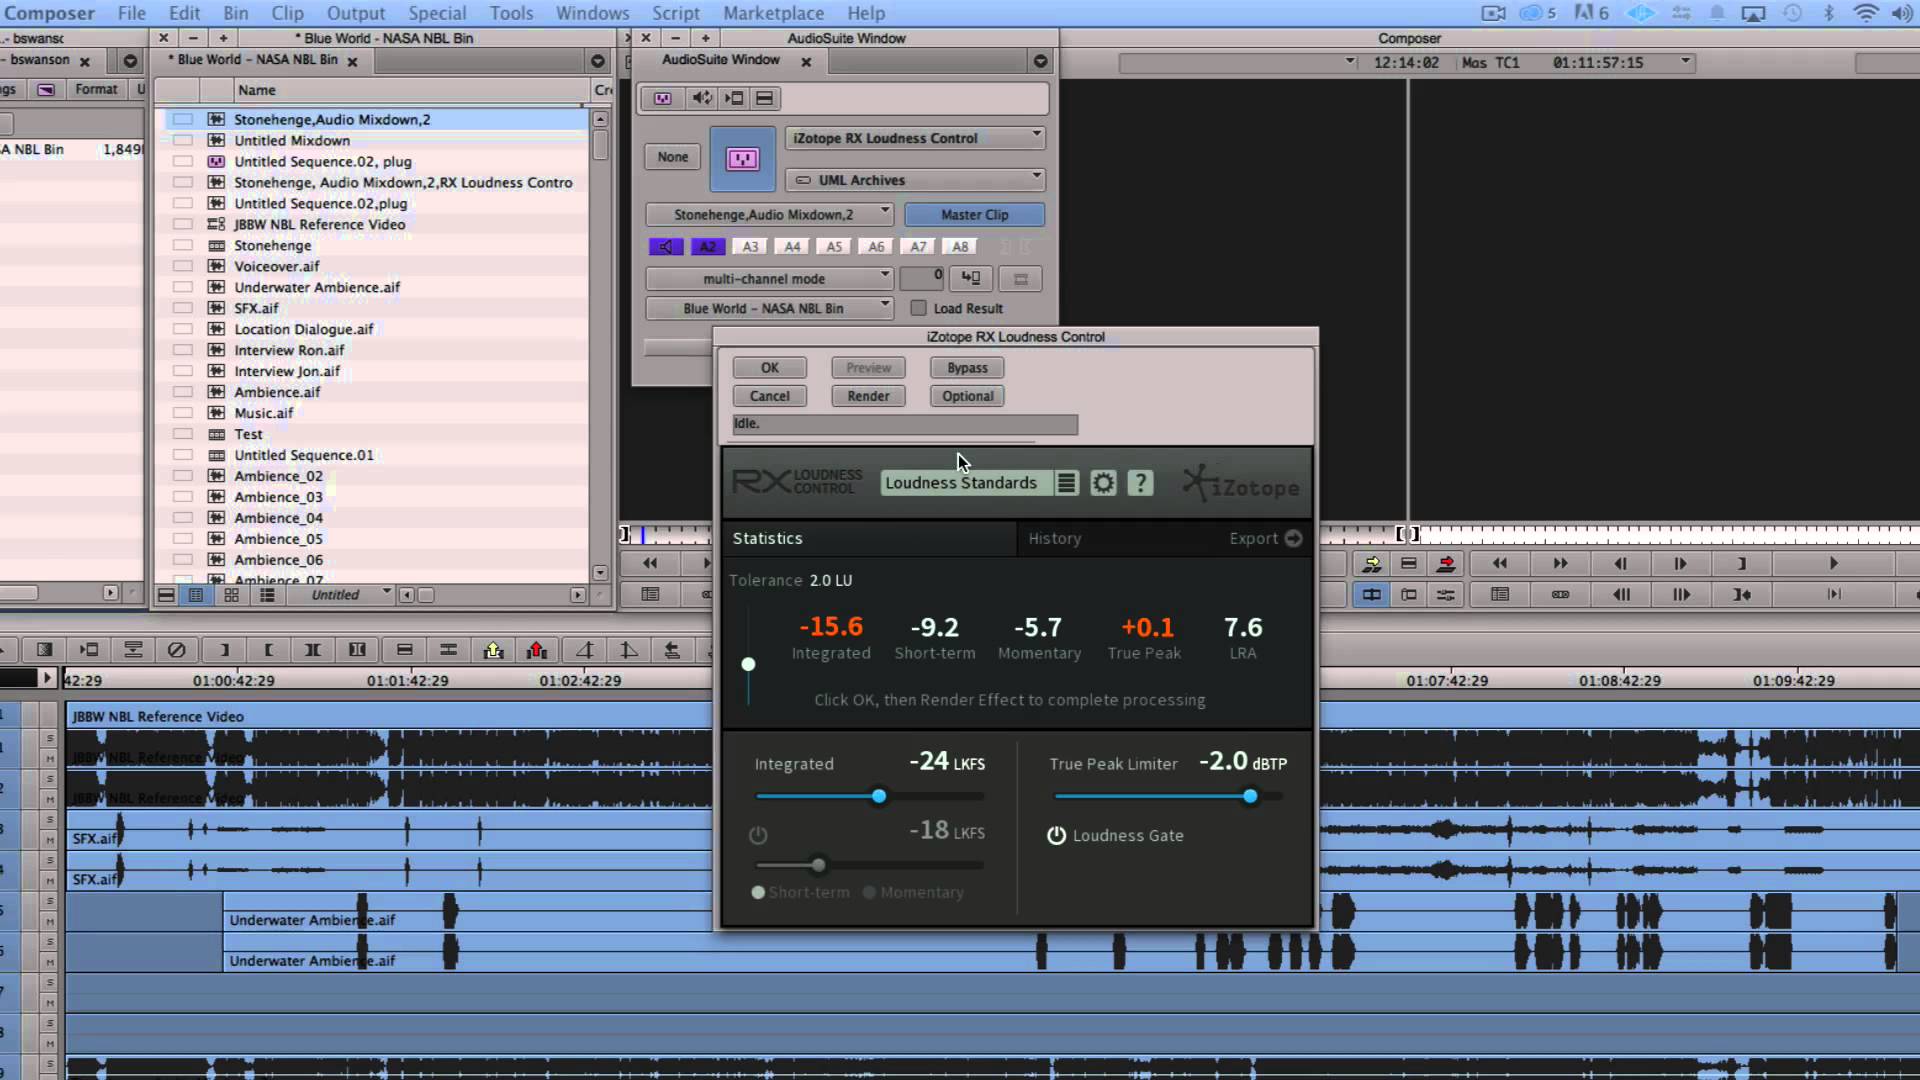Toggle the A3 track selector in AudioSuite
Viewport: 1920px width, 1080px height.
pos(750,246)
